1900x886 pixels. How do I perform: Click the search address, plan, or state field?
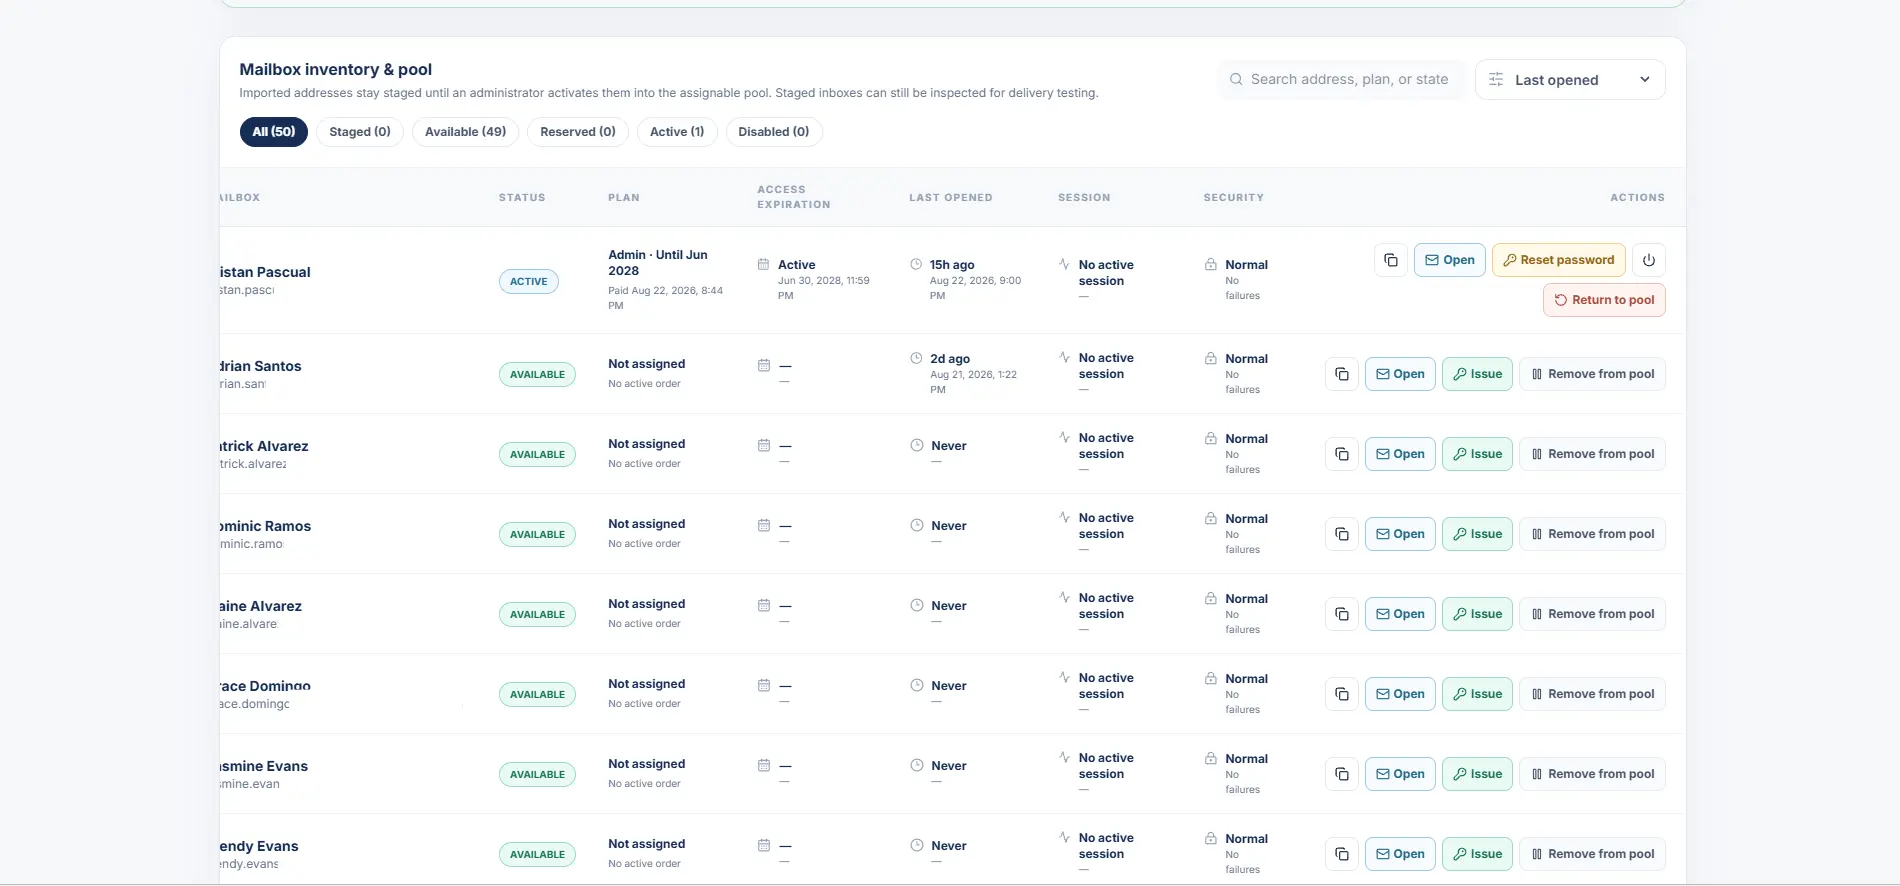(x=1342, y=80)
